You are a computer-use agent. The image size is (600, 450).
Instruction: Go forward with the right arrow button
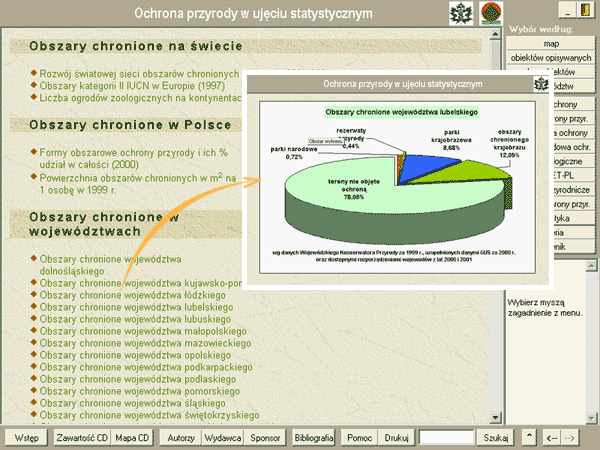pyautogui.click(x=569, y=438)
